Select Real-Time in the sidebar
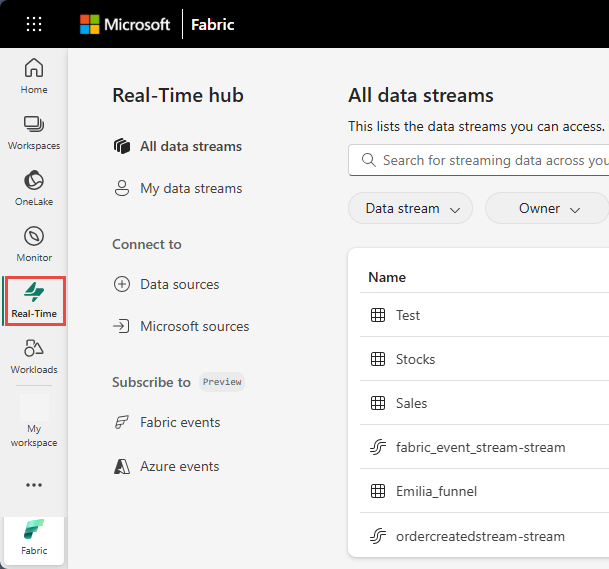Screen dimensions: 609x569 [34, 301]
